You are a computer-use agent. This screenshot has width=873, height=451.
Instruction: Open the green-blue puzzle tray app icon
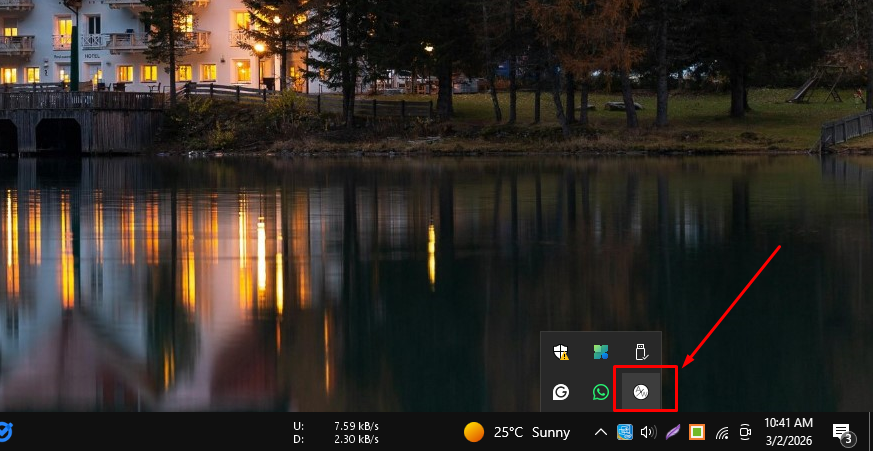click(601, 352)
